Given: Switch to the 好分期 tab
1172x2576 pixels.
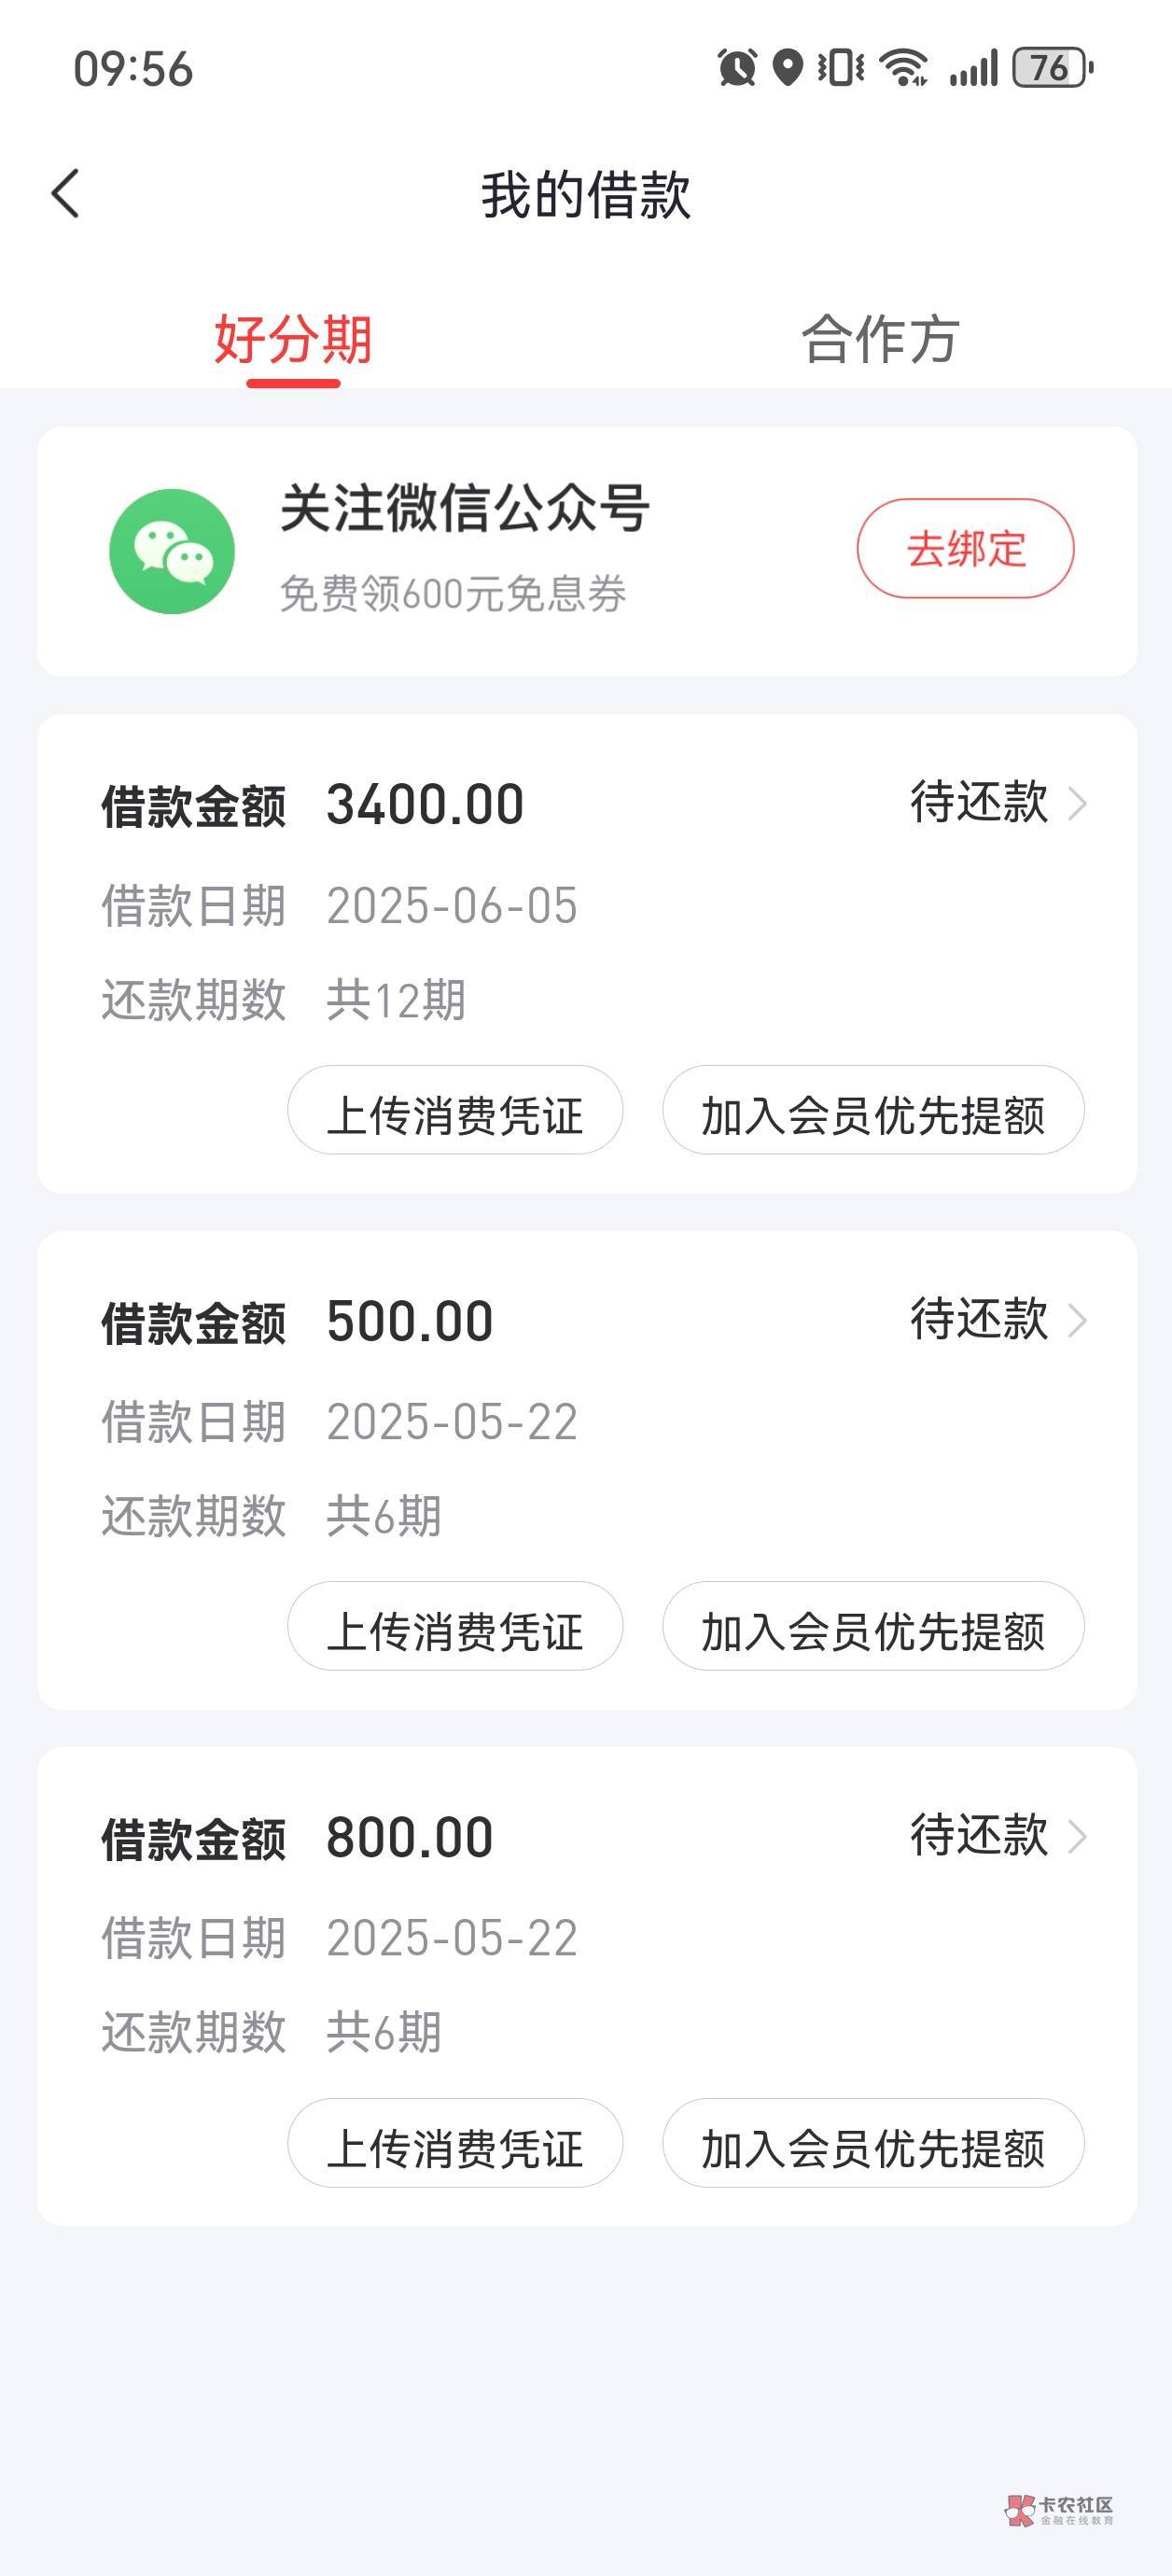Looking at the screenshot, I should pyautogui.click(x=293, y=340).
